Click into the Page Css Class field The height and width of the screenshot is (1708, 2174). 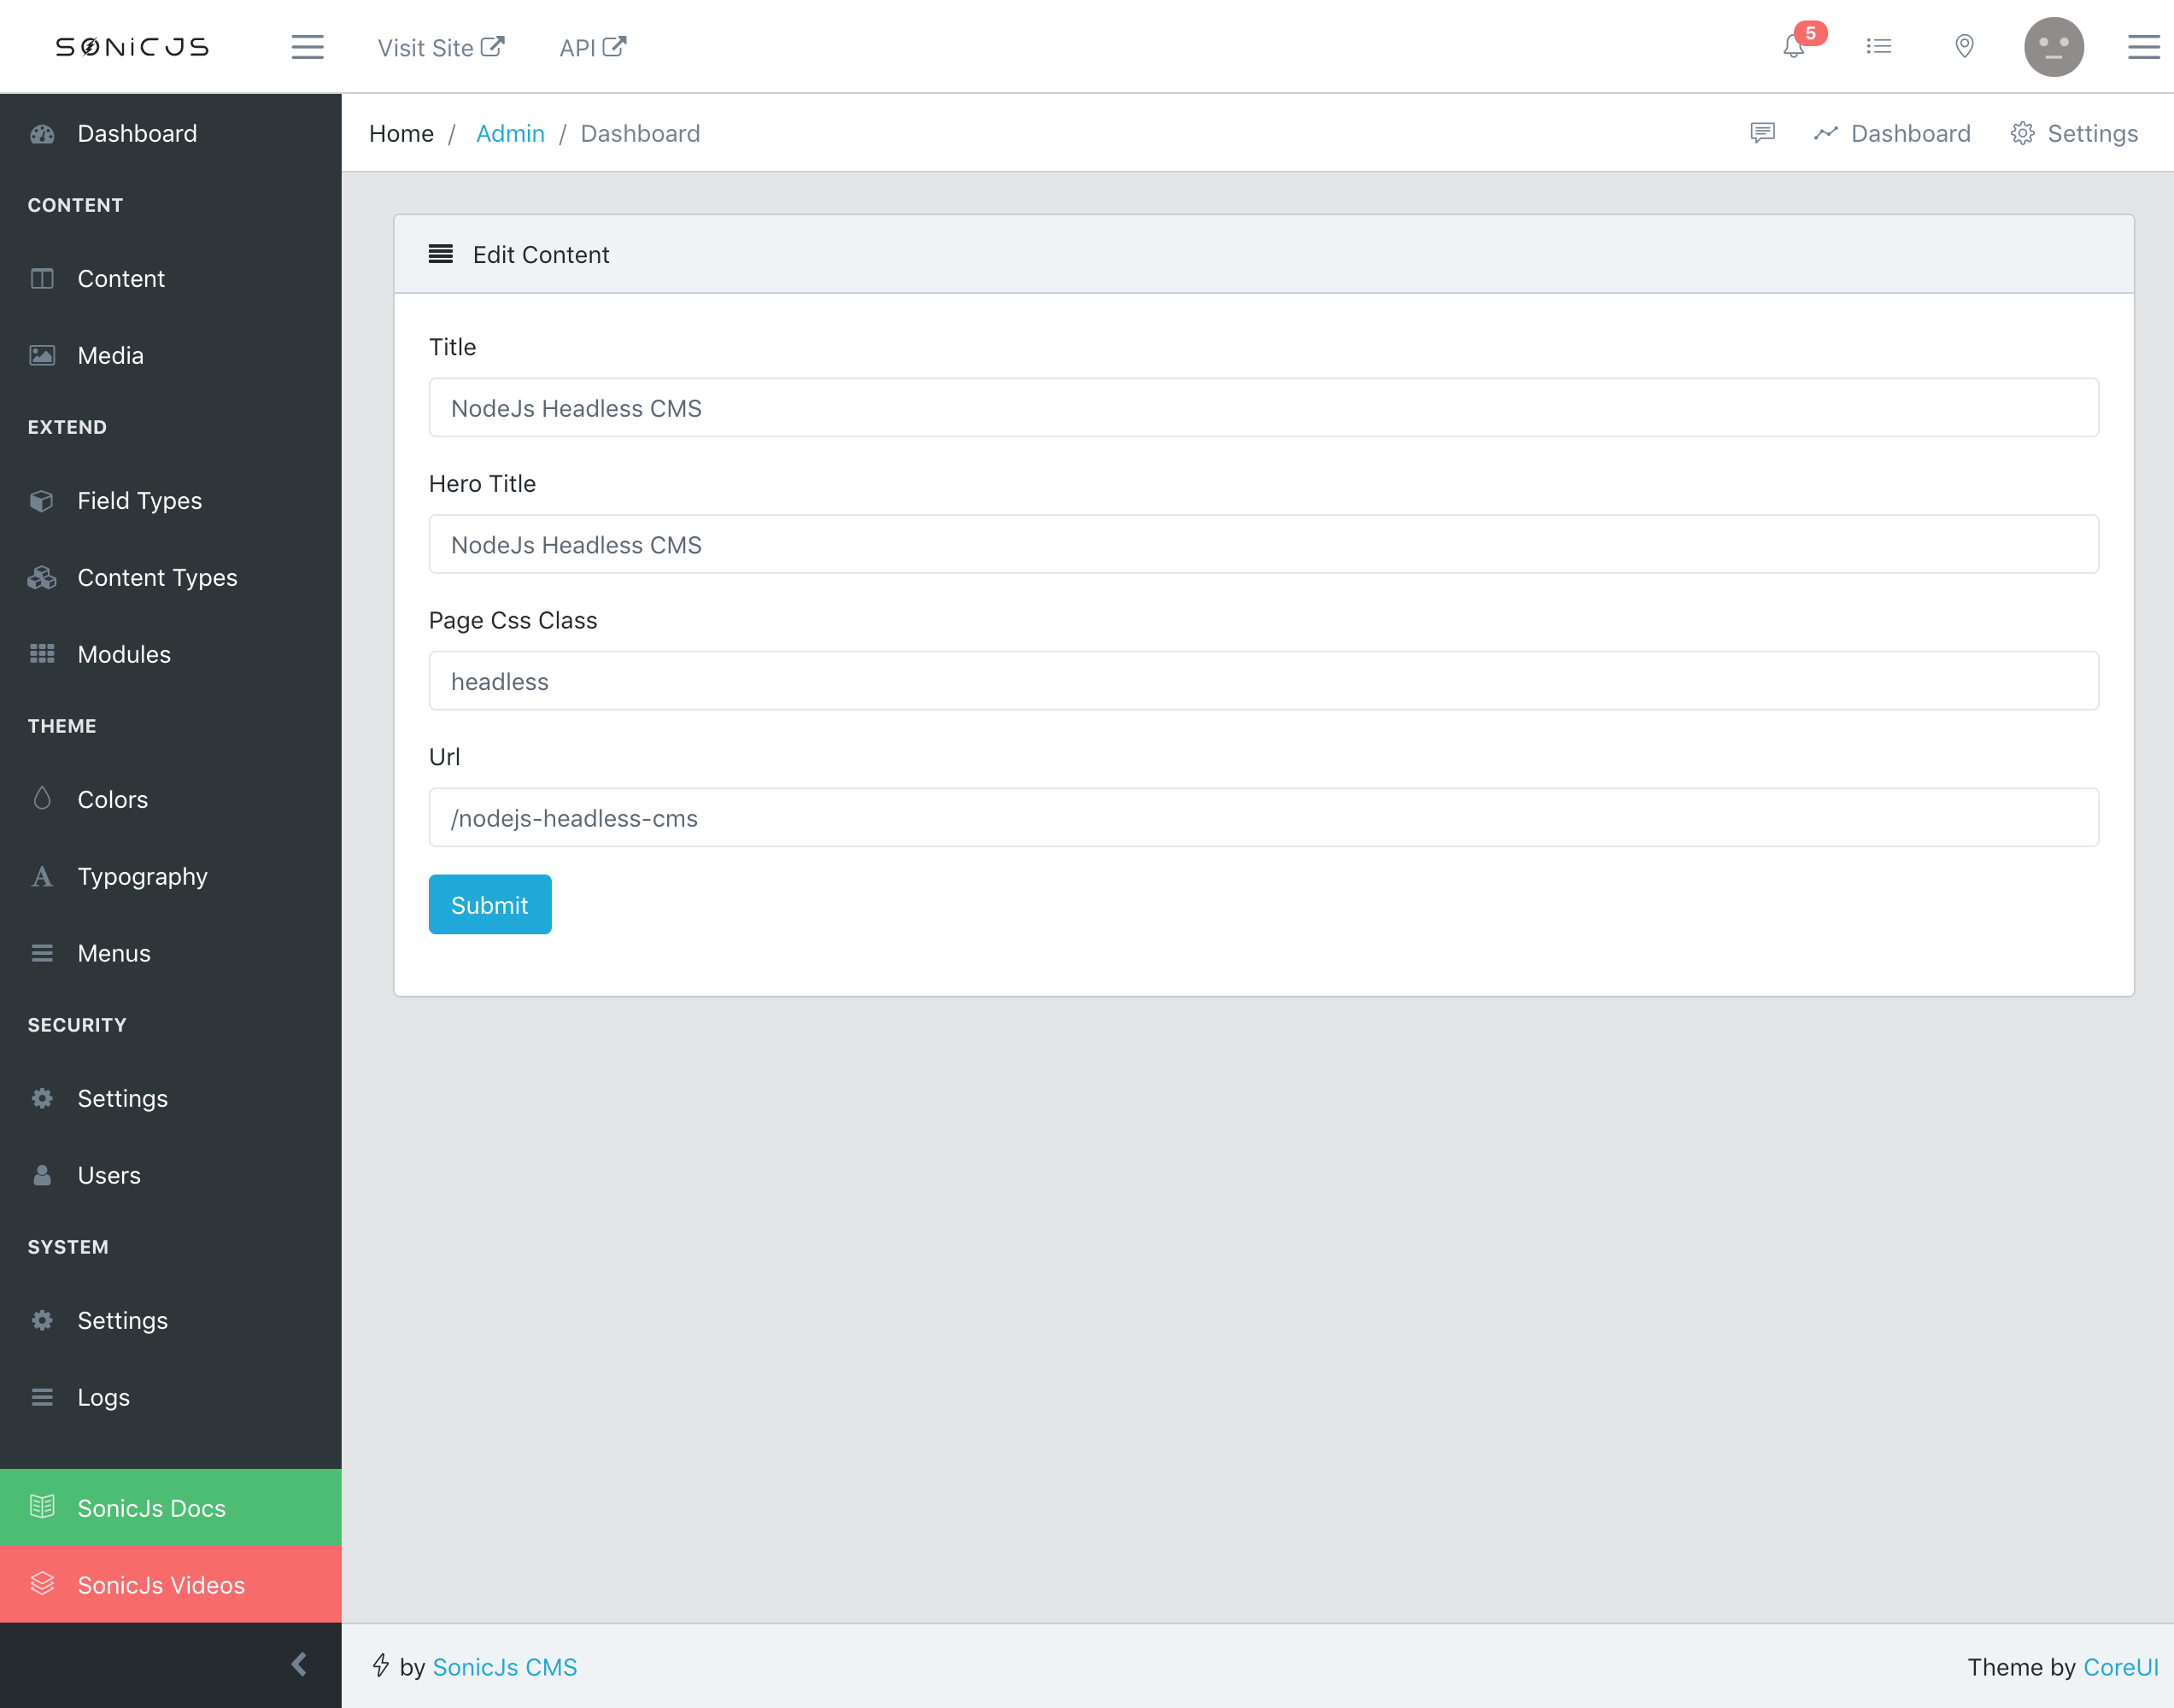[x=1263, y=681]
